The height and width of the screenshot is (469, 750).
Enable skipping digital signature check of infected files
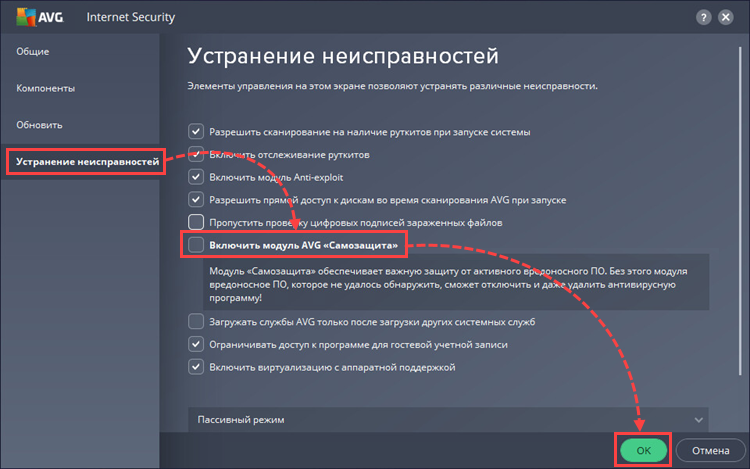pos(196,222)
